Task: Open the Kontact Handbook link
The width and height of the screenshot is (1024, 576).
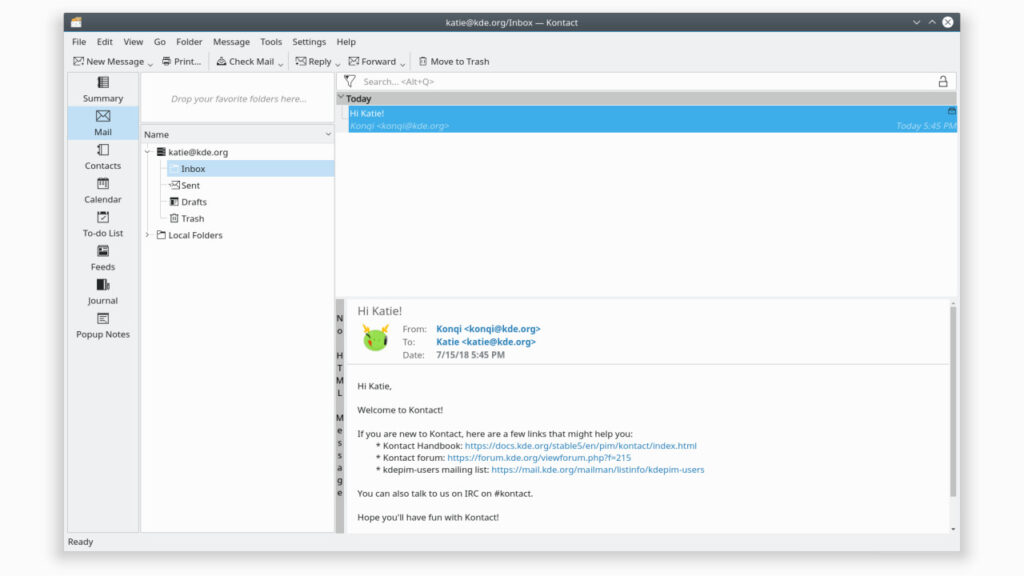Action: pos(580,446)
